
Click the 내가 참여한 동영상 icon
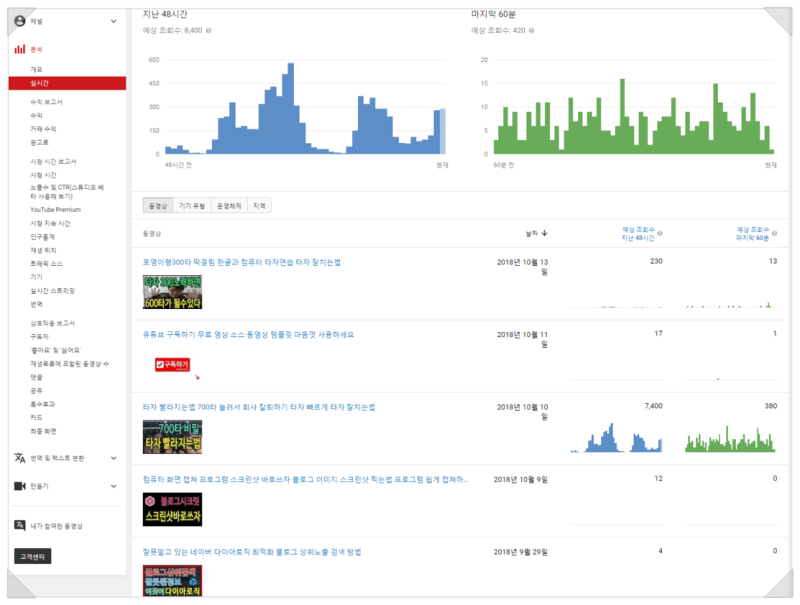point(19,525)
